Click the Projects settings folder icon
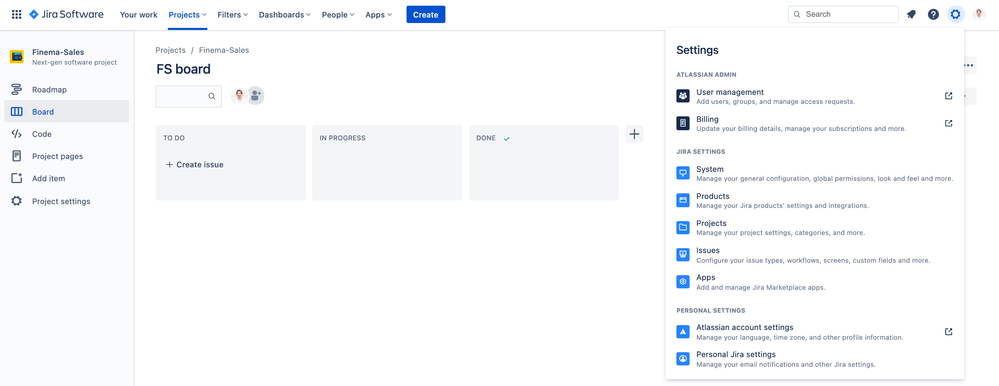This screenshot has width=999, height=386. [x=683, y=227]
